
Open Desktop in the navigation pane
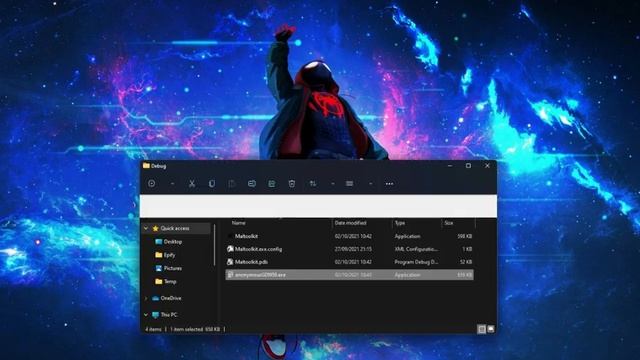tap(173, 242)
